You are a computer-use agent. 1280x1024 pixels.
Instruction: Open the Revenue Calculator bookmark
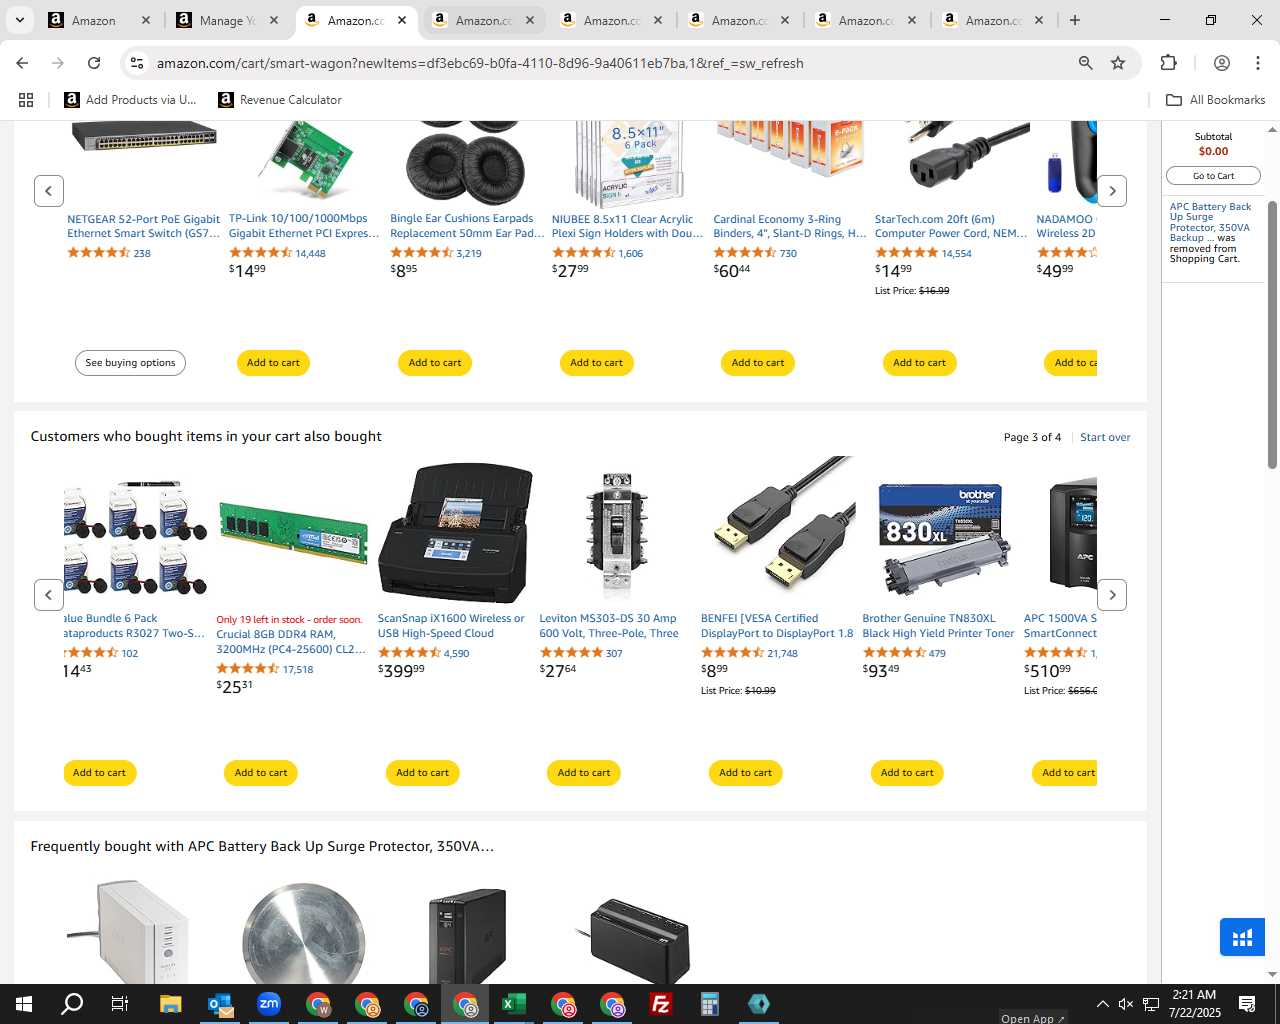(x=280, y=100)
